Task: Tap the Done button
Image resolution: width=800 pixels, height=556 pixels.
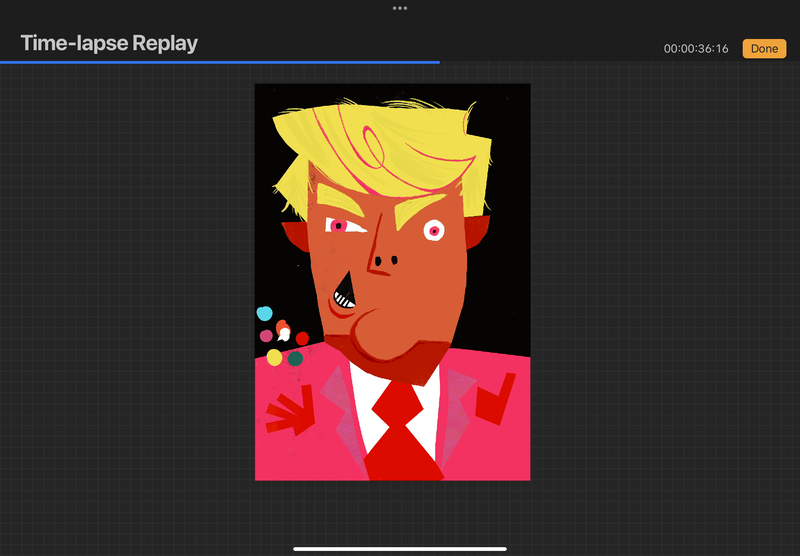Action: point(763,49)
